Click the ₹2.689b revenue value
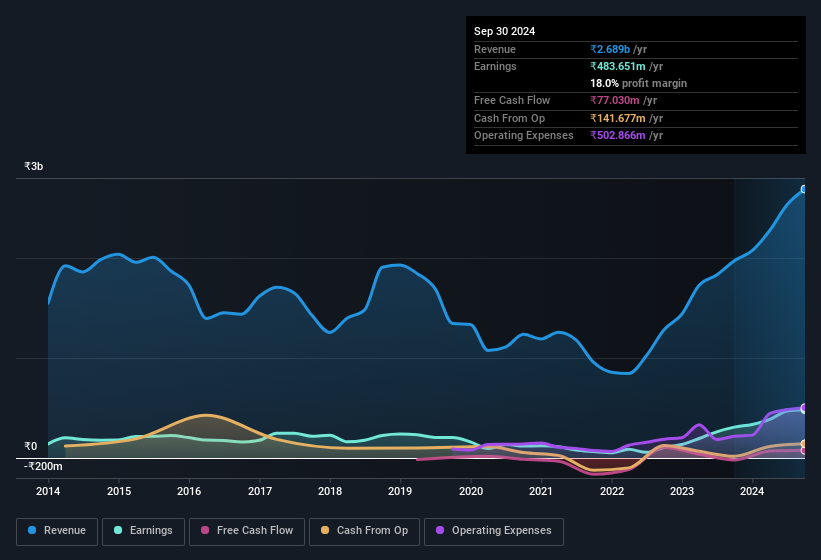 pos(610,49)
